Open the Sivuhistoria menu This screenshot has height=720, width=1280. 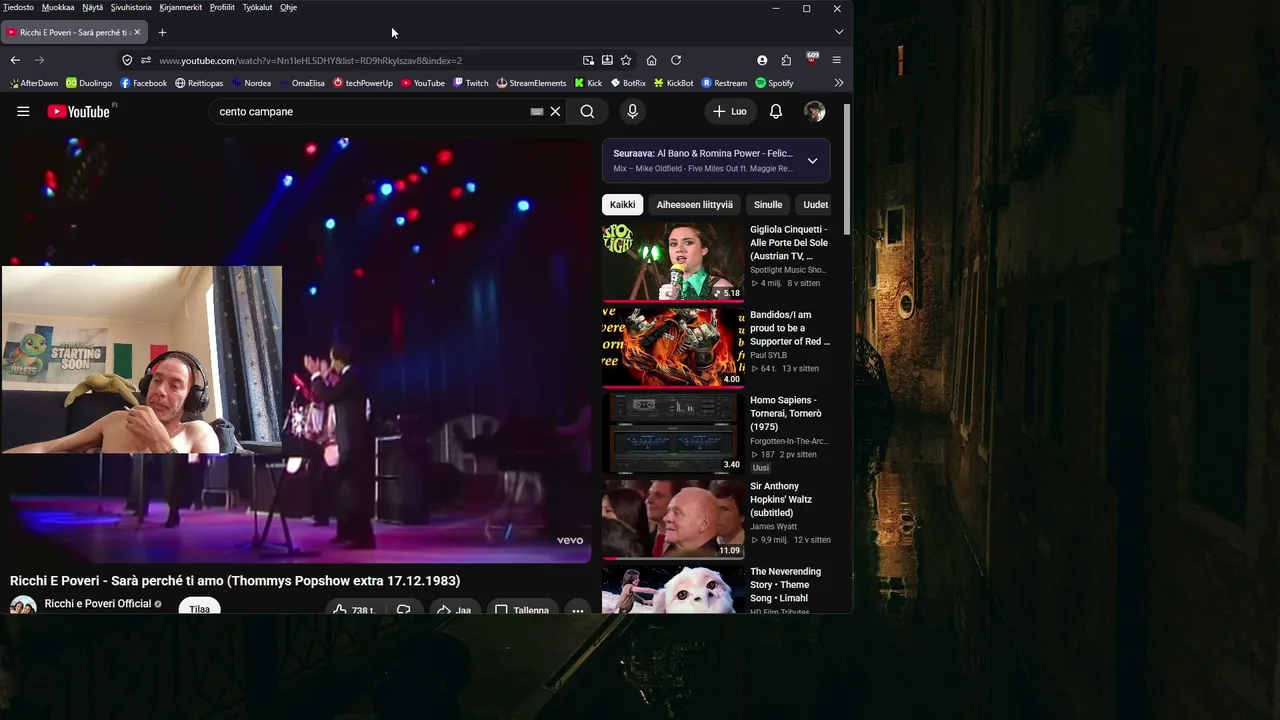click(x=131, y=7)
